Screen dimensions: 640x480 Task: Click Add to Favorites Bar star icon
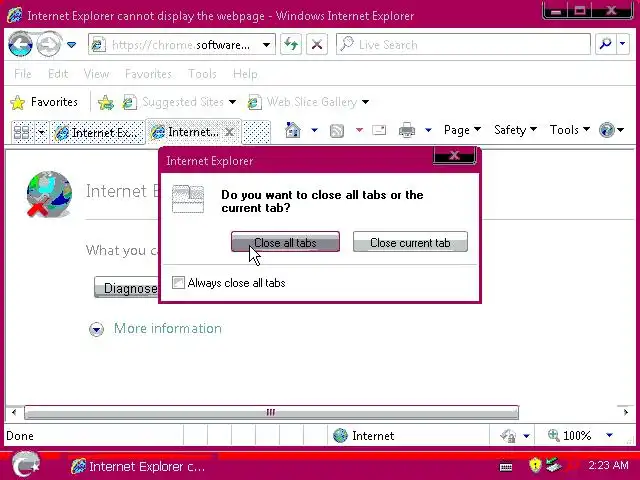(x=105, y=102)
